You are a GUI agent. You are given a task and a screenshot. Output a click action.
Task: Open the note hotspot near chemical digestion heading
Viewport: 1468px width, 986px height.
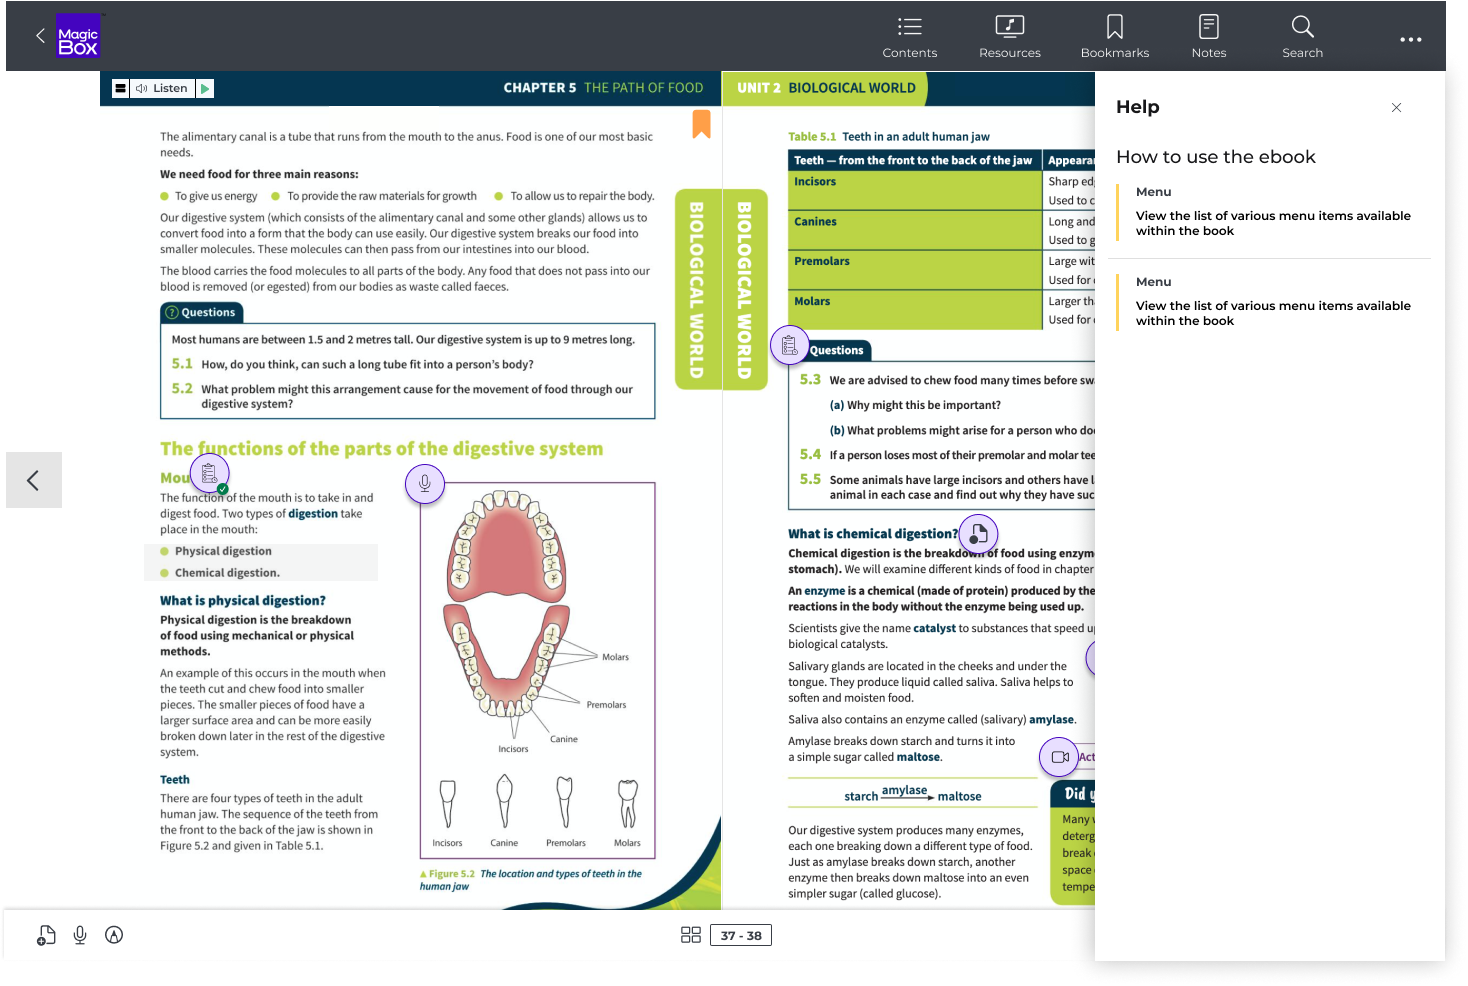(x=979, y=533)
